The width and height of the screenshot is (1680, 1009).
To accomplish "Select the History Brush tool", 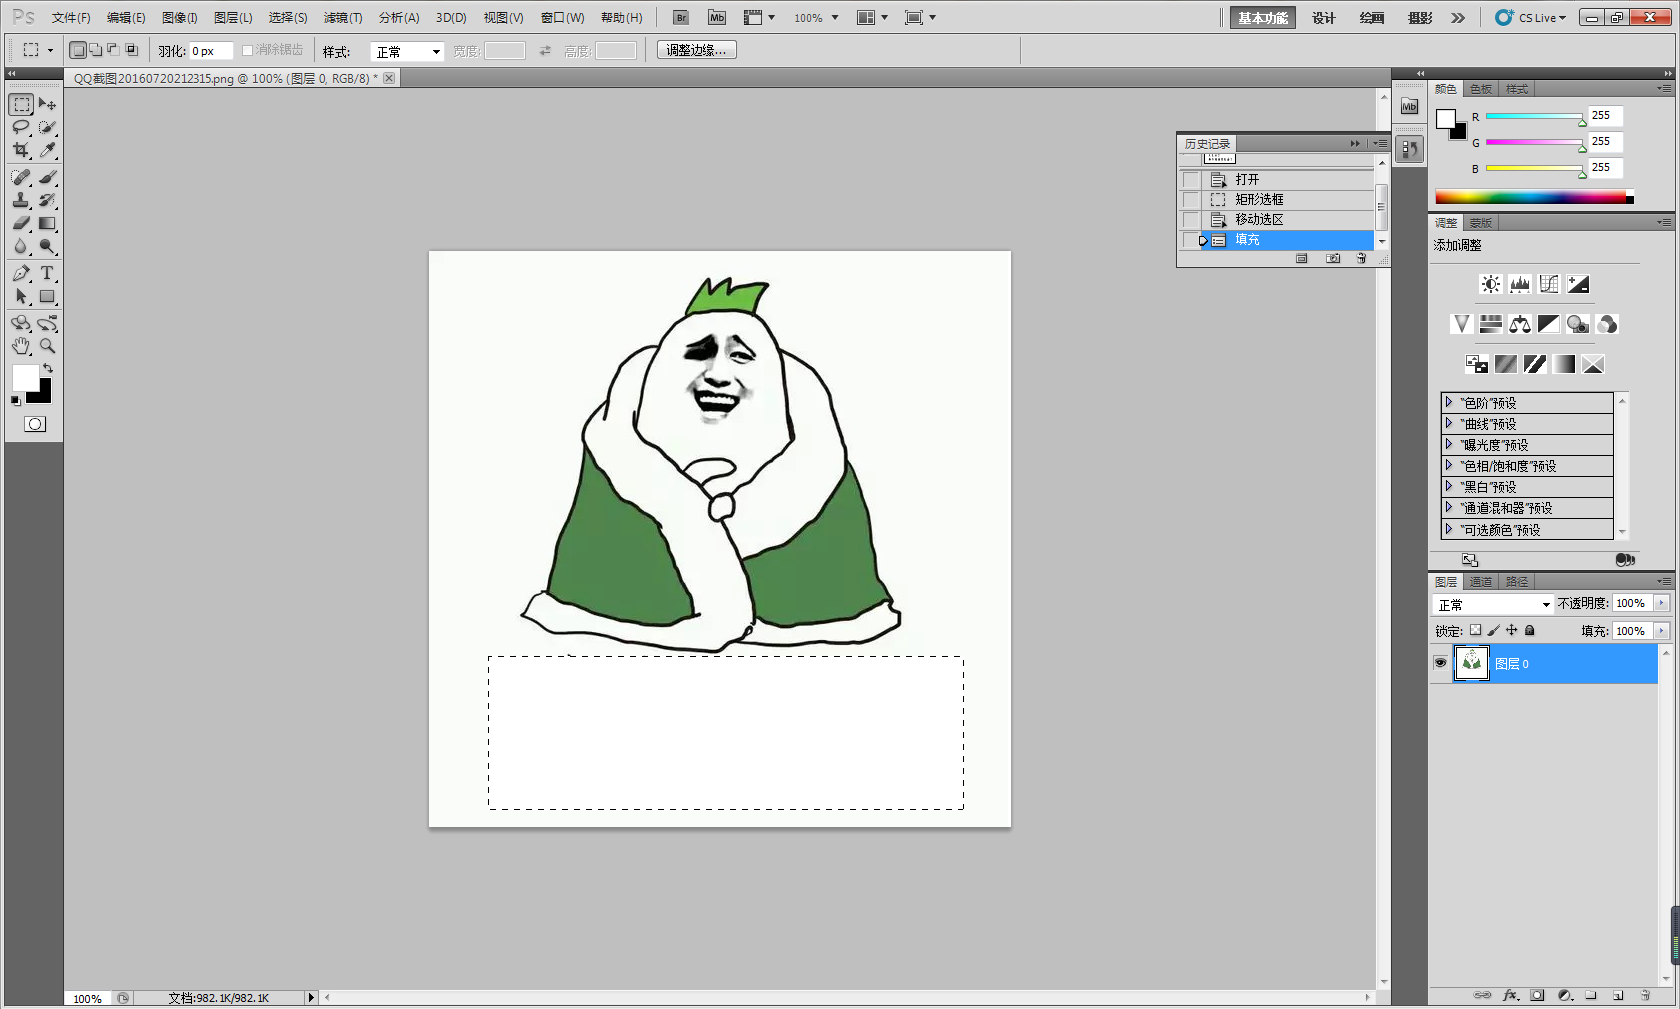I will [x=47, y=200].
